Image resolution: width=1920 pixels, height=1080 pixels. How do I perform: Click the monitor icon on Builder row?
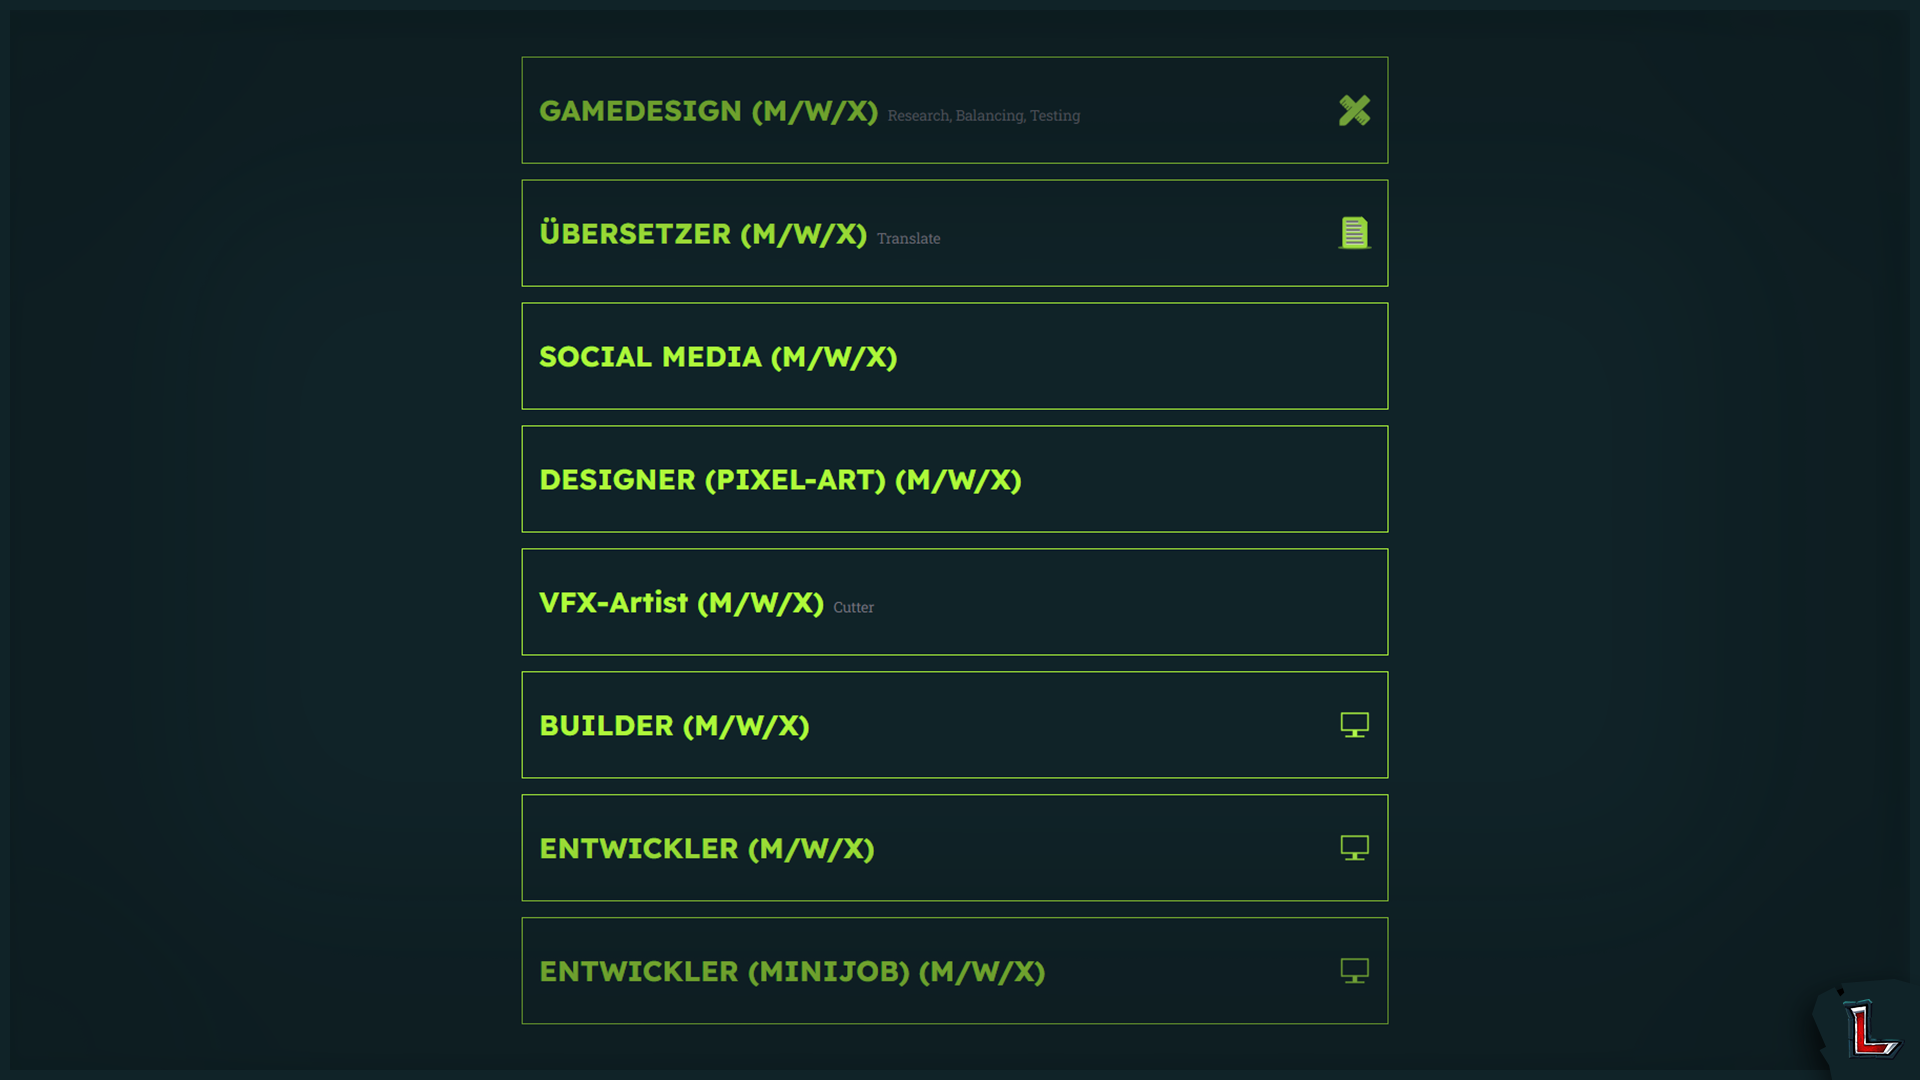[x=1354, y=725]
